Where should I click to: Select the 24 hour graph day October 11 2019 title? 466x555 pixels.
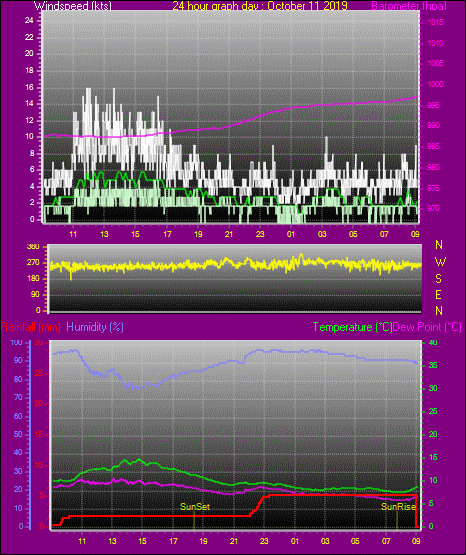(260, 6)
